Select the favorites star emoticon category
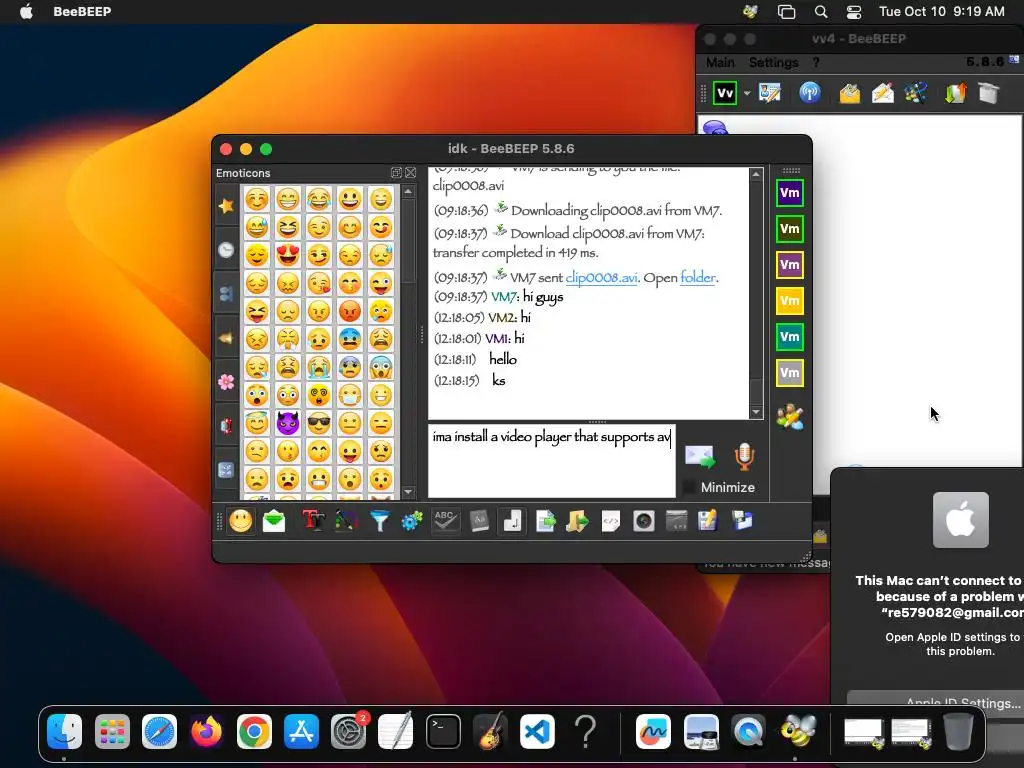Screen dimensions: 1024x768 [x=227, y=206]
